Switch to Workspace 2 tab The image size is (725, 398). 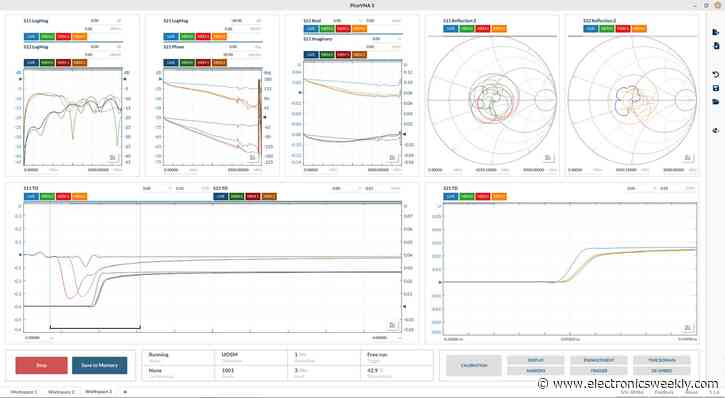pos(61,392)
